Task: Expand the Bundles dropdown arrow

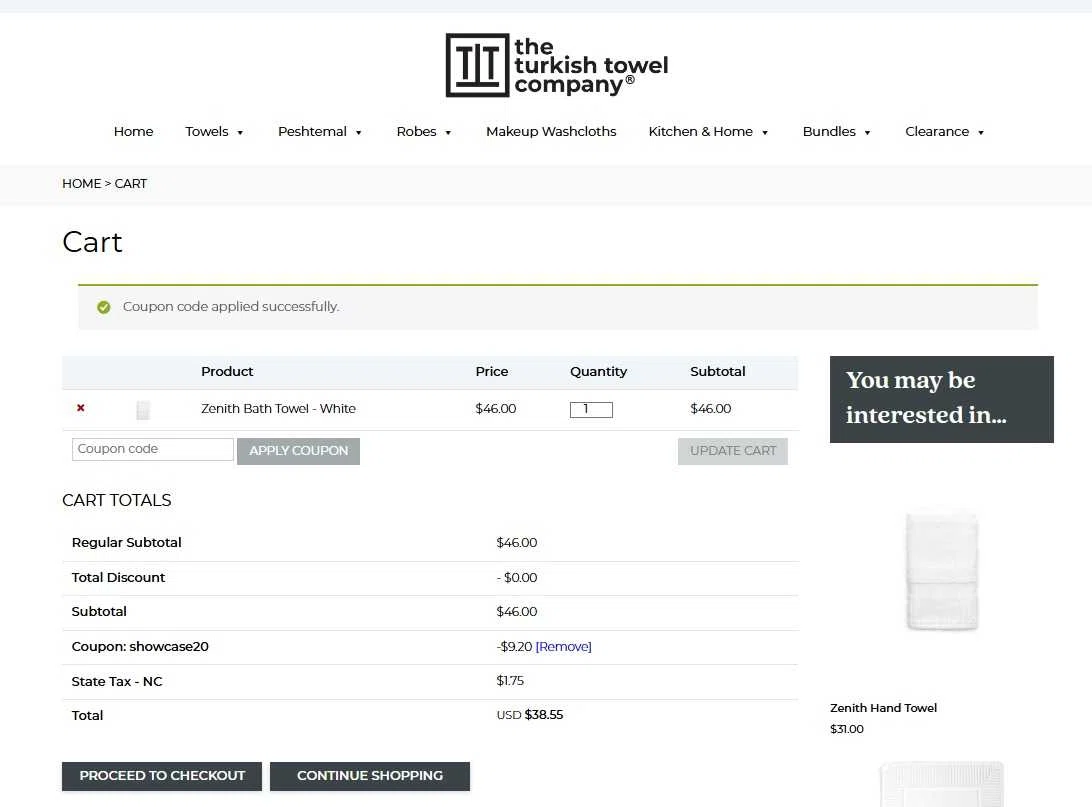Action: (867, 132)
